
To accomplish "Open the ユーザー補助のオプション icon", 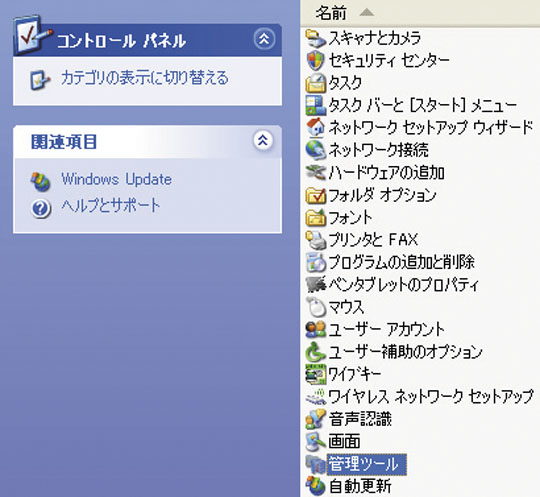I will [315, 352].
